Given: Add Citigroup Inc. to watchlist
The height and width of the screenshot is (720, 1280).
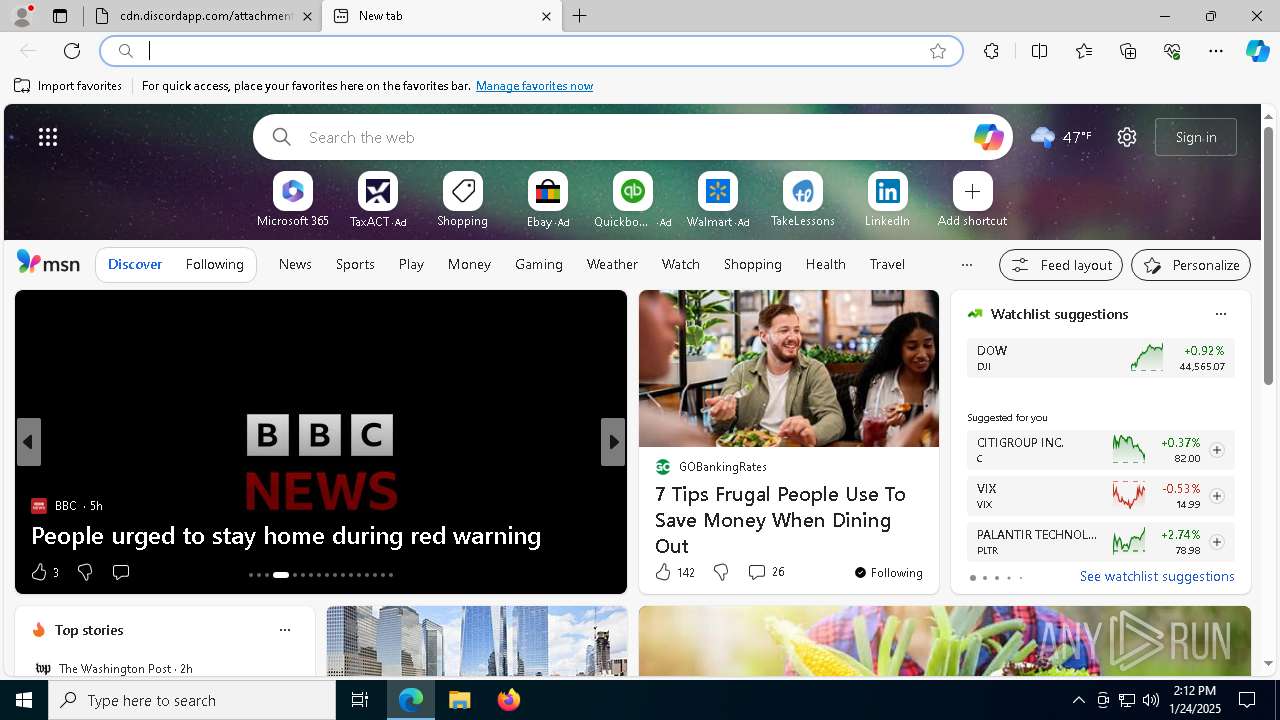Looking at the screenshot, I should click(x=1216, y=450).
